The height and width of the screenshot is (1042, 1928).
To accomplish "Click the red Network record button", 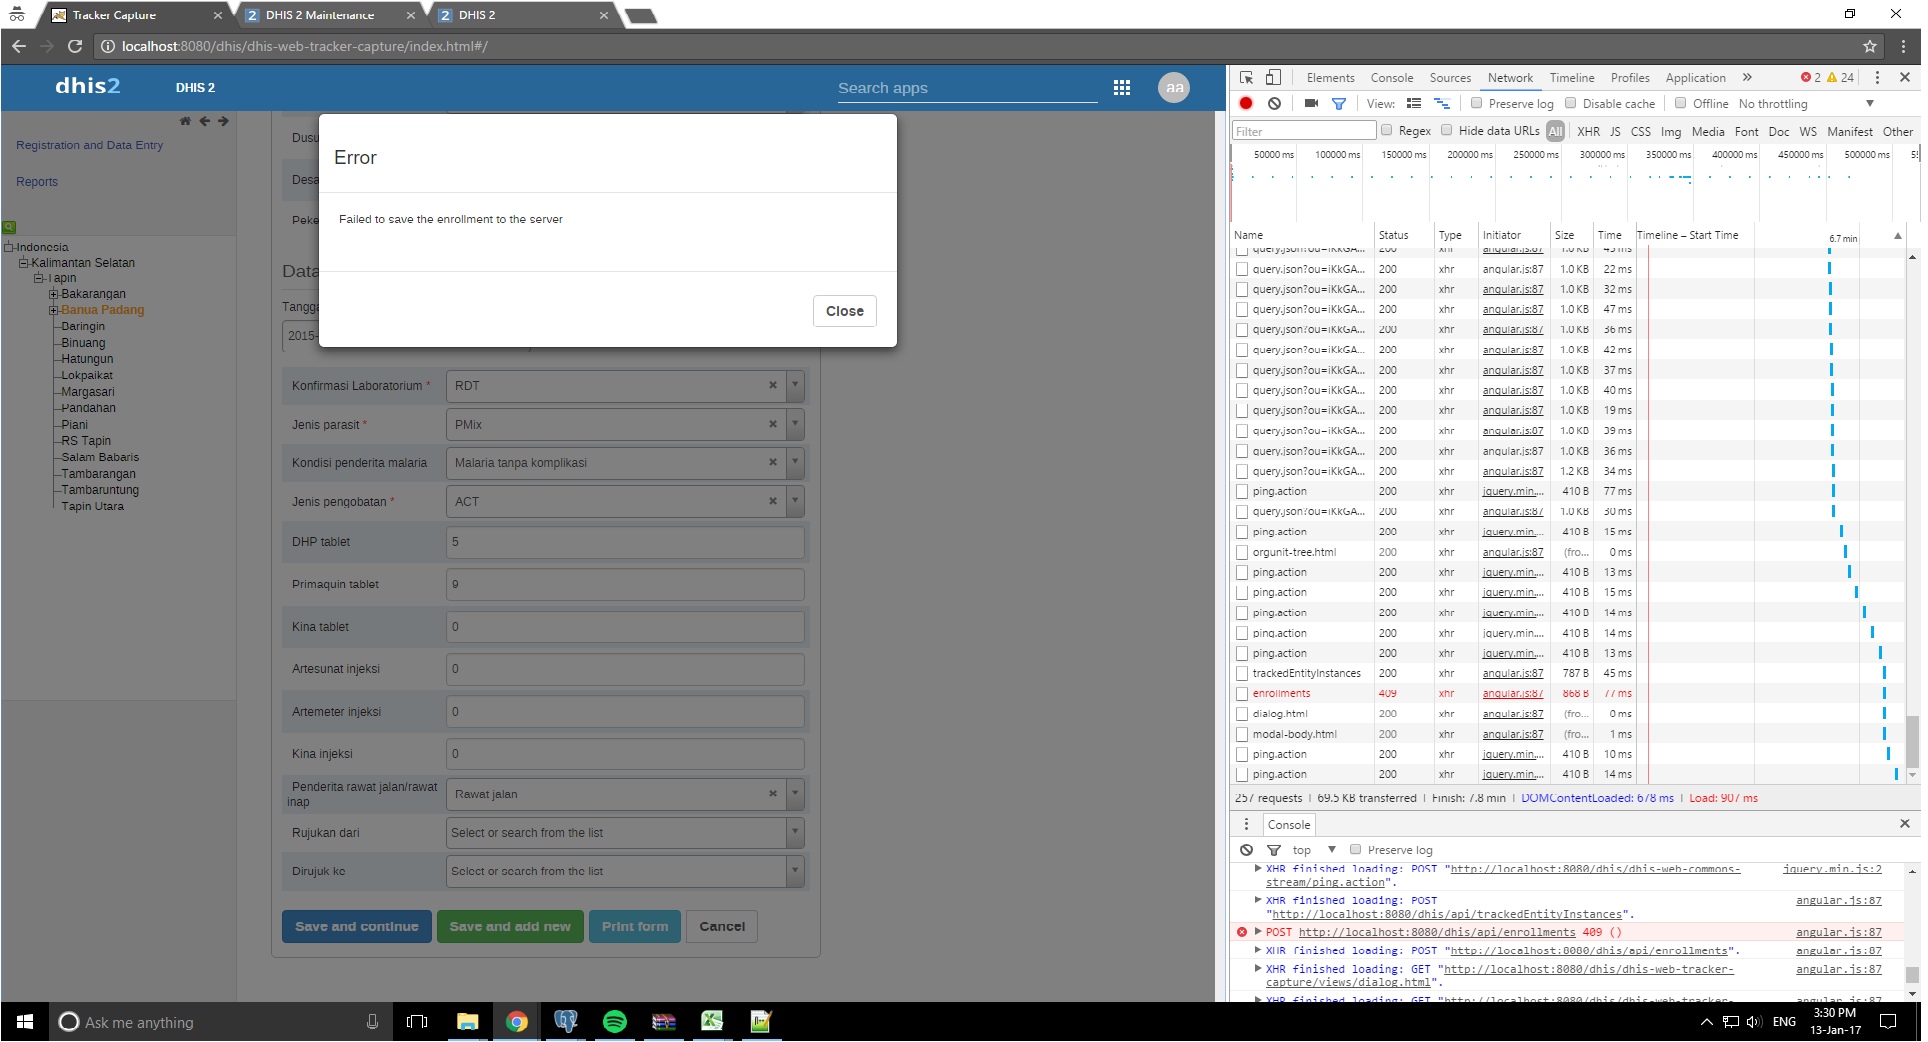I will coord(1246,103).
